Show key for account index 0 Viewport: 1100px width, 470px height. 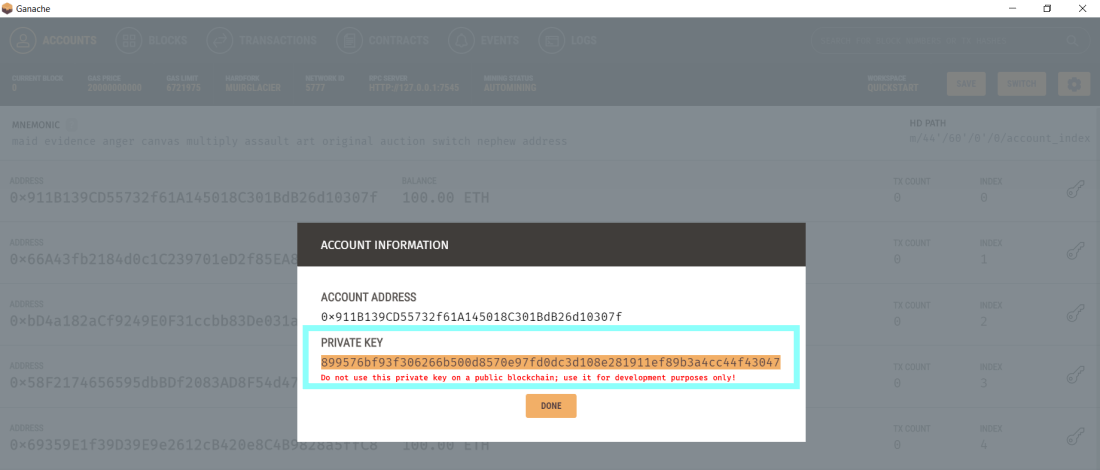tap(1073, 190)
